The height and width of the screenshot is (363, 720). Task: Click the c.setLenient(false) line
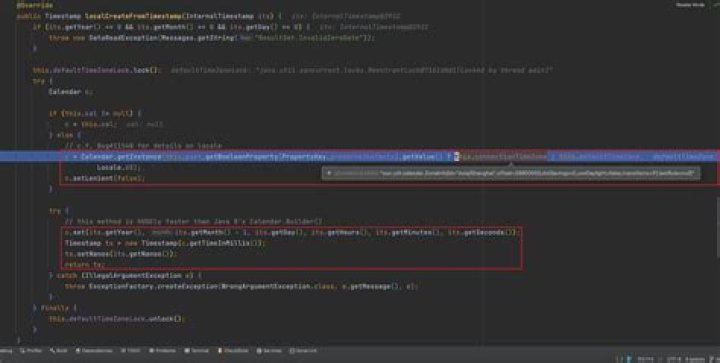click(x=105, y=178)
